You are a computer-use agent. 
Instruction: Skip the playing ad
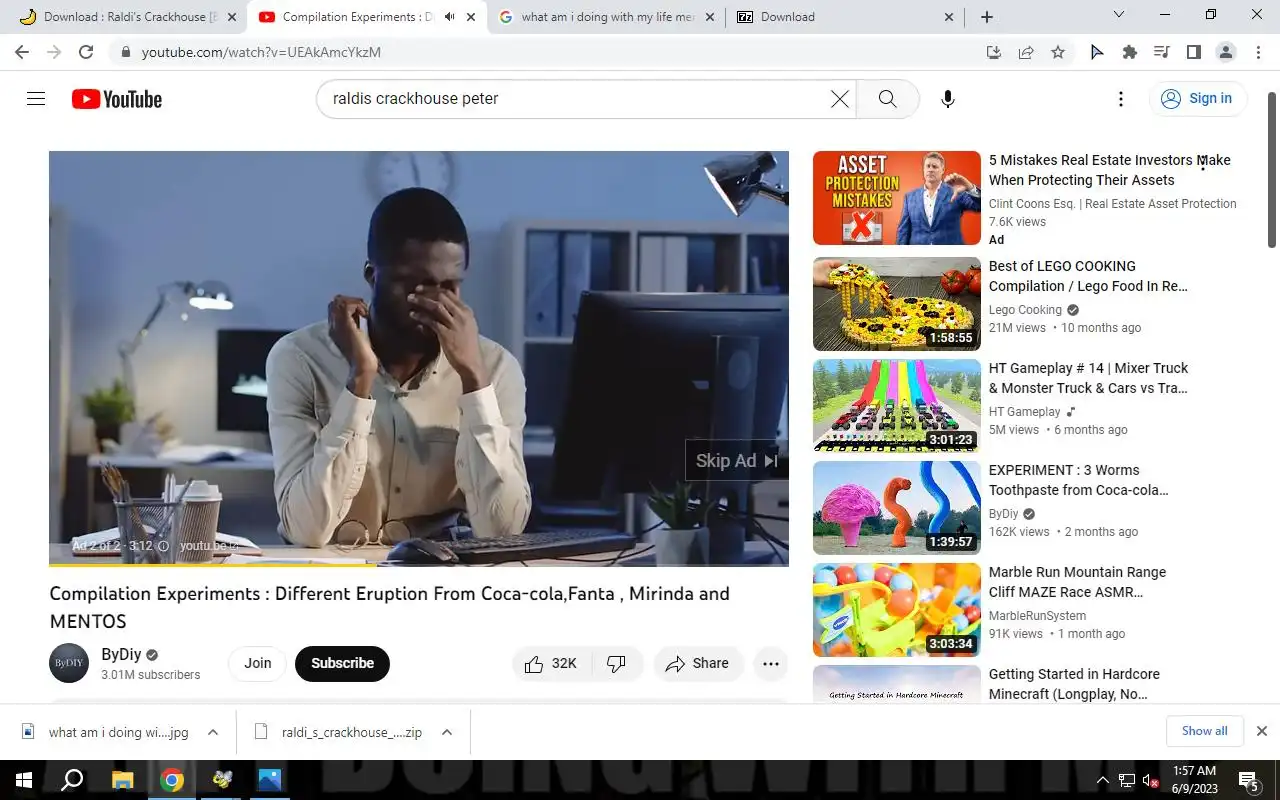click(737, 460)
